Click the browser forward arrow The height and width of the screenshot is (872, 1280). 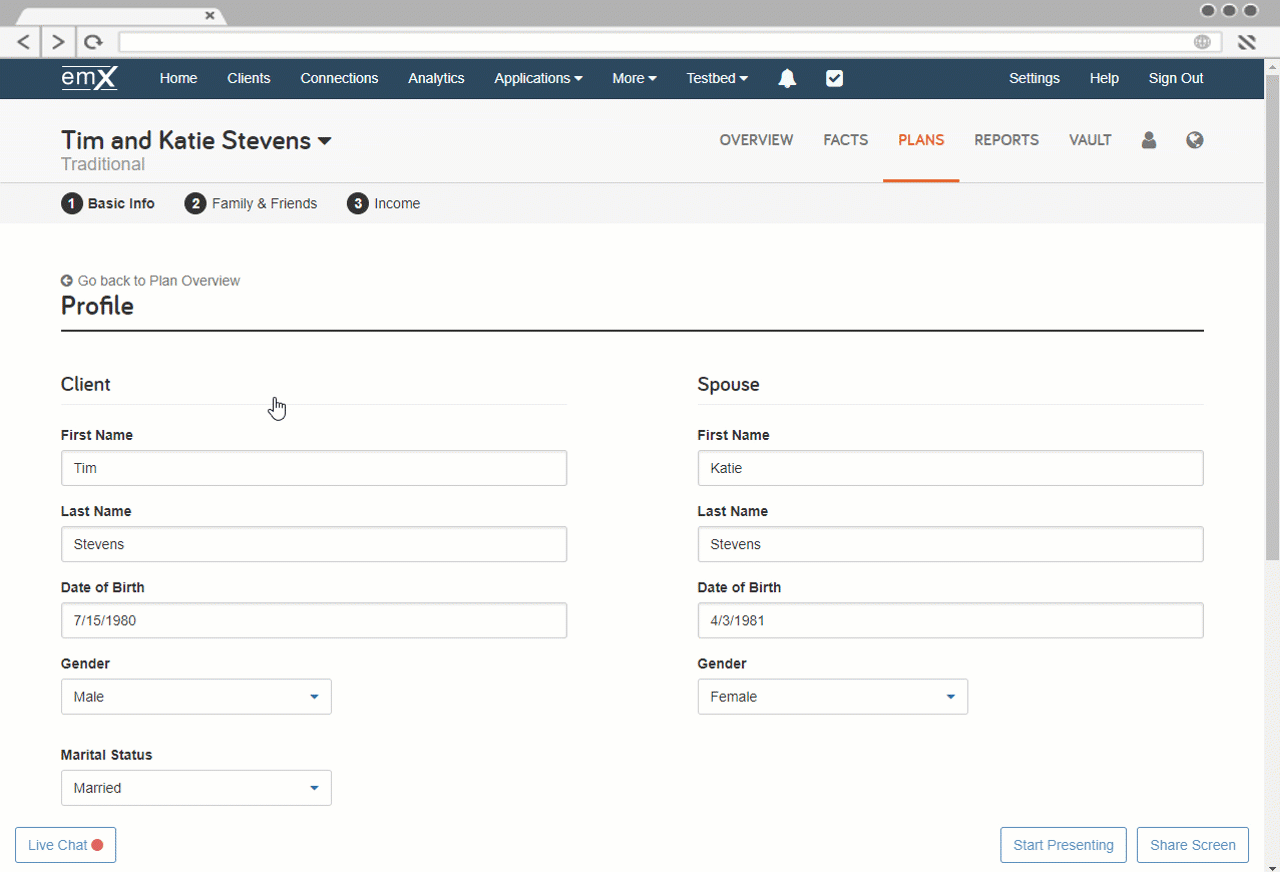point(58,42)
